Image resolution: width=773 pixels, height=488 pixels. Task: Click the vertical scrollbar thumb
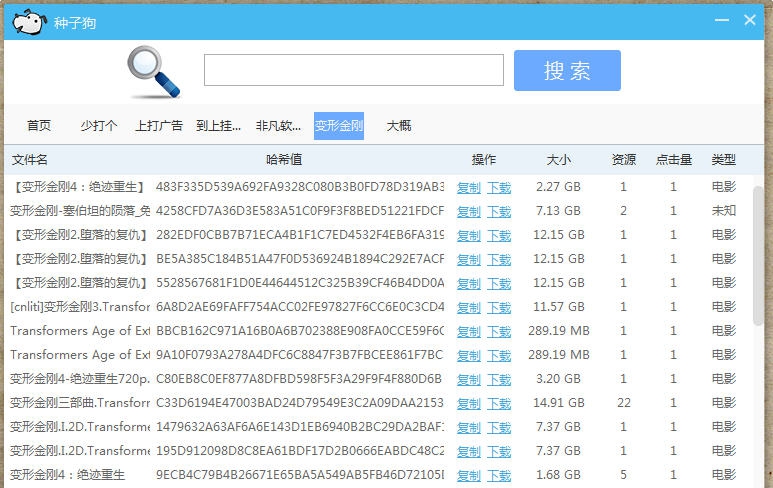pos(758,255)
